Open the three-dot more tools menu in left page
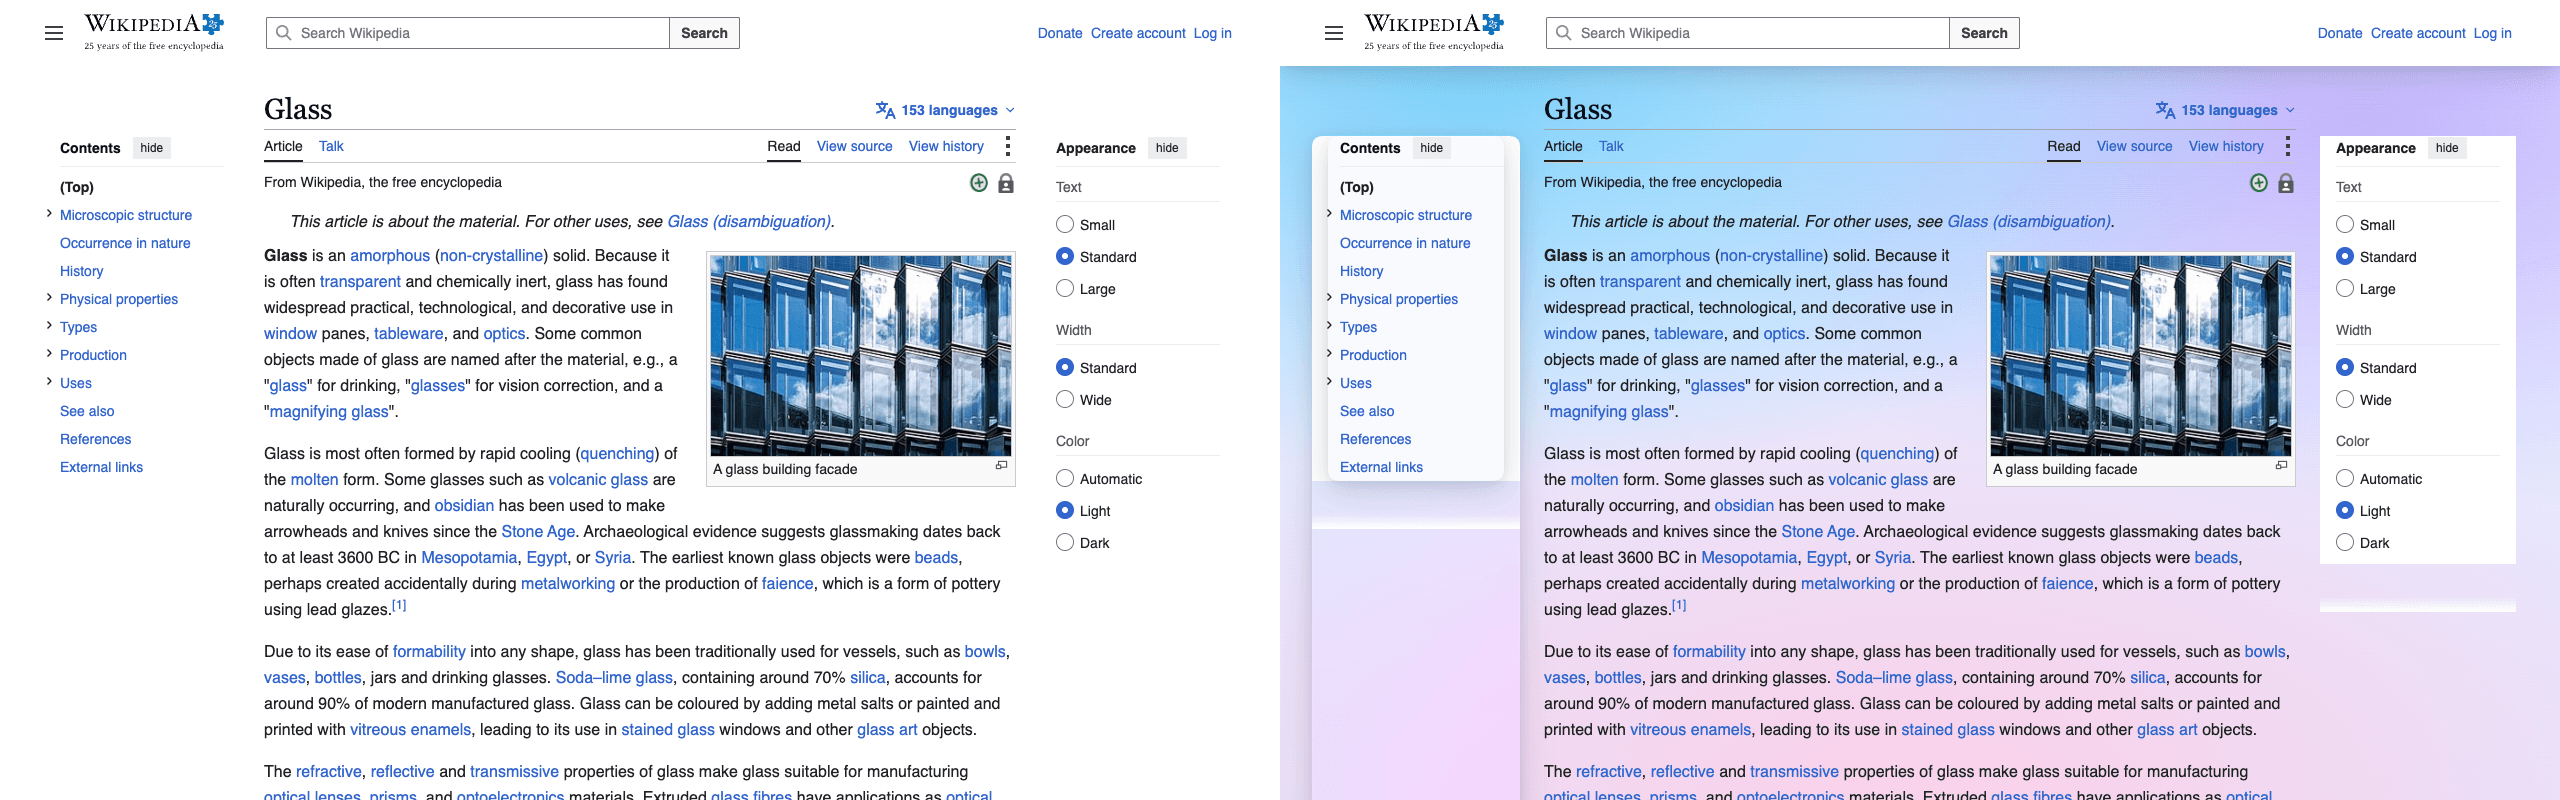Image resolution: width=2560 pixels, height=800 pixels. pyautogui.click(x=1007, y=146)
